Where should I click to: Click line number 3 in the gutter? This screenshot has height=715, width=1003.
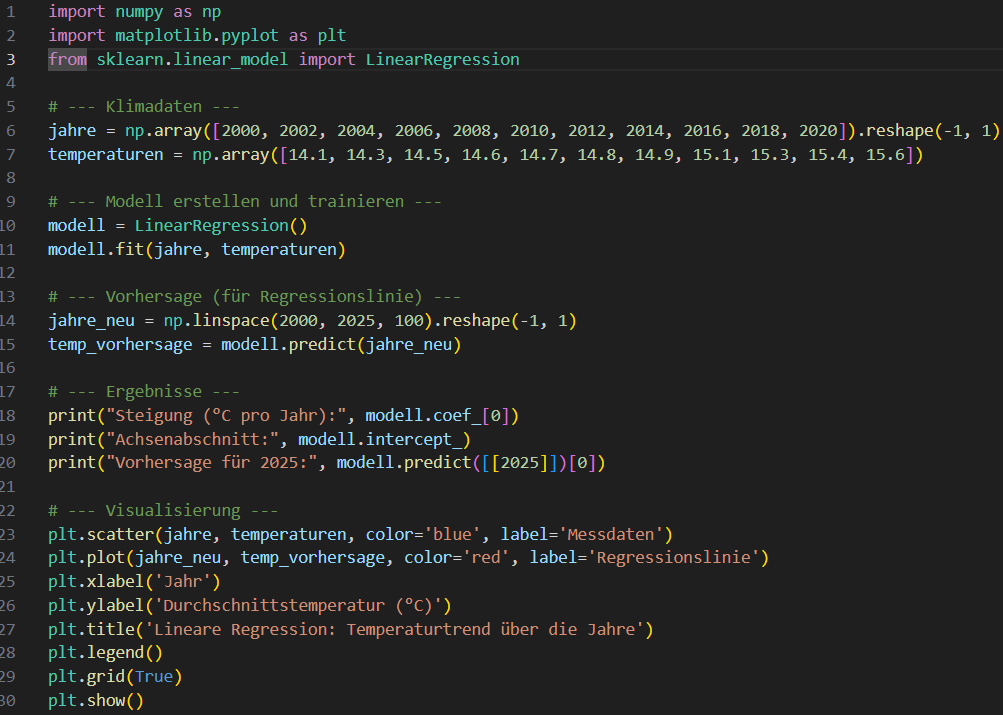tap(10, 60)
